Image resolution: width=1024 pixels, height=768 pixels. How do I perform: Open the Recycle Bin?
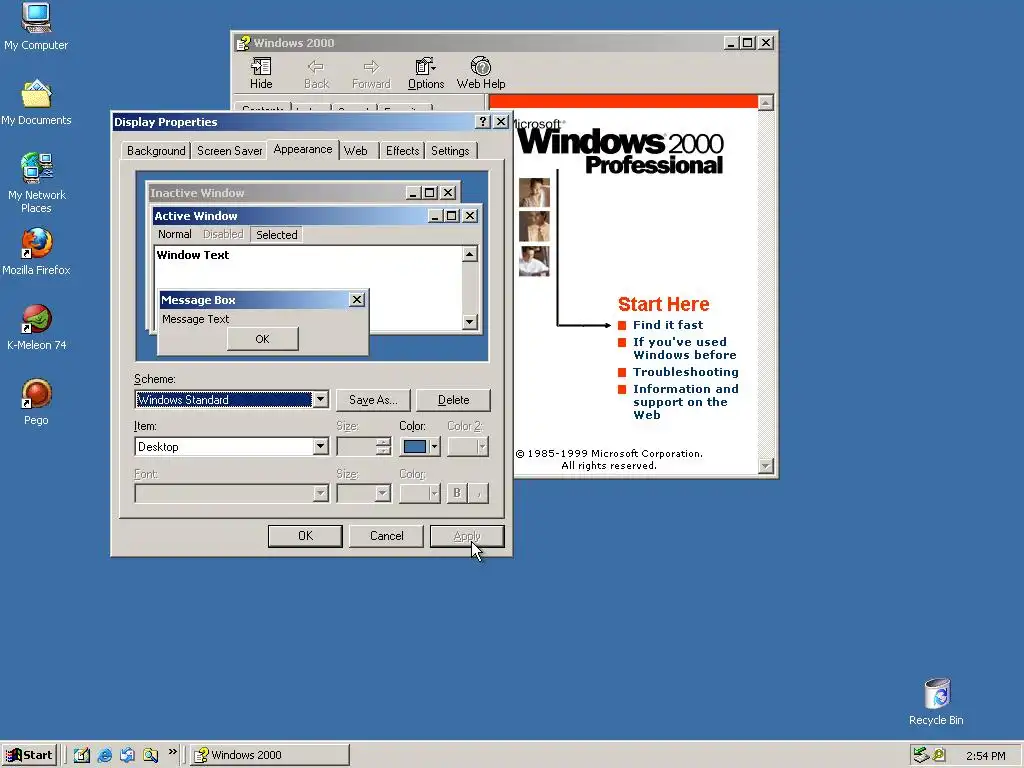coord(936,701)
